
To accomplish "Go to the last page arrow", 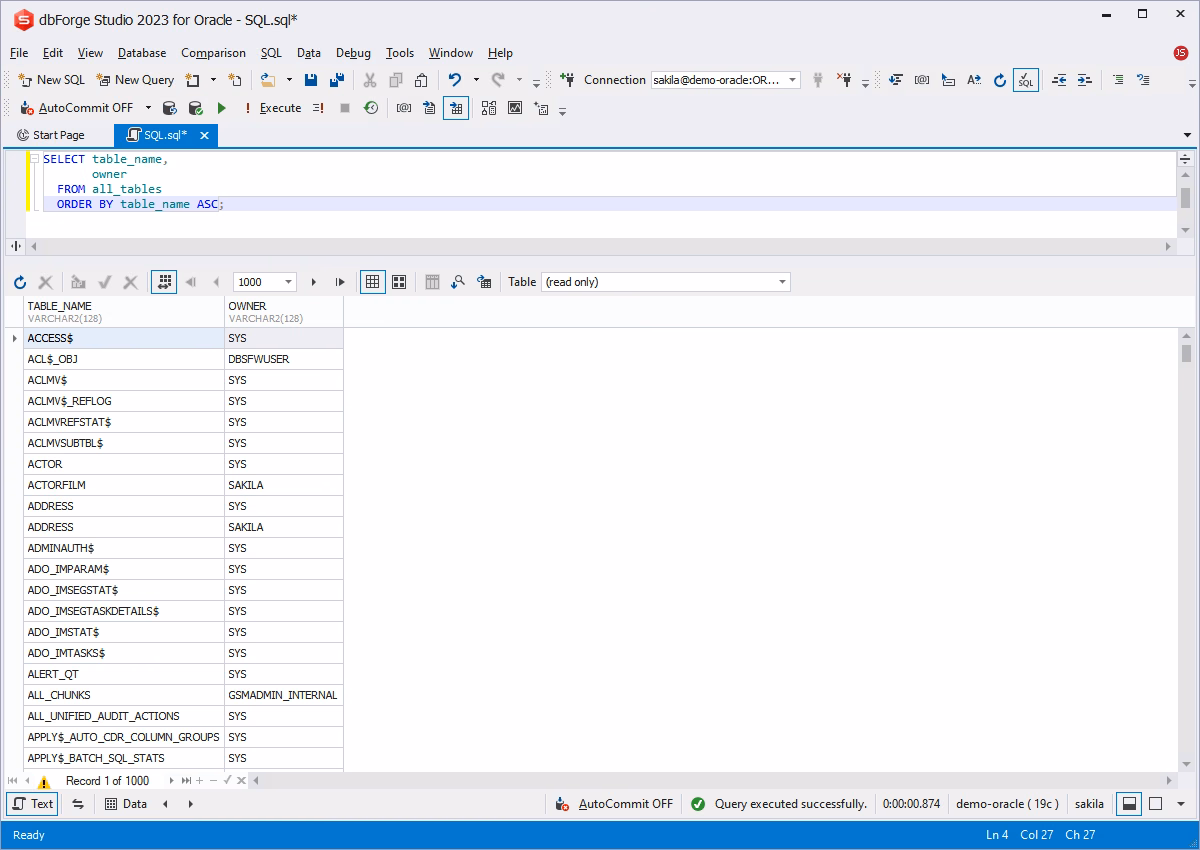I will 340,283.
